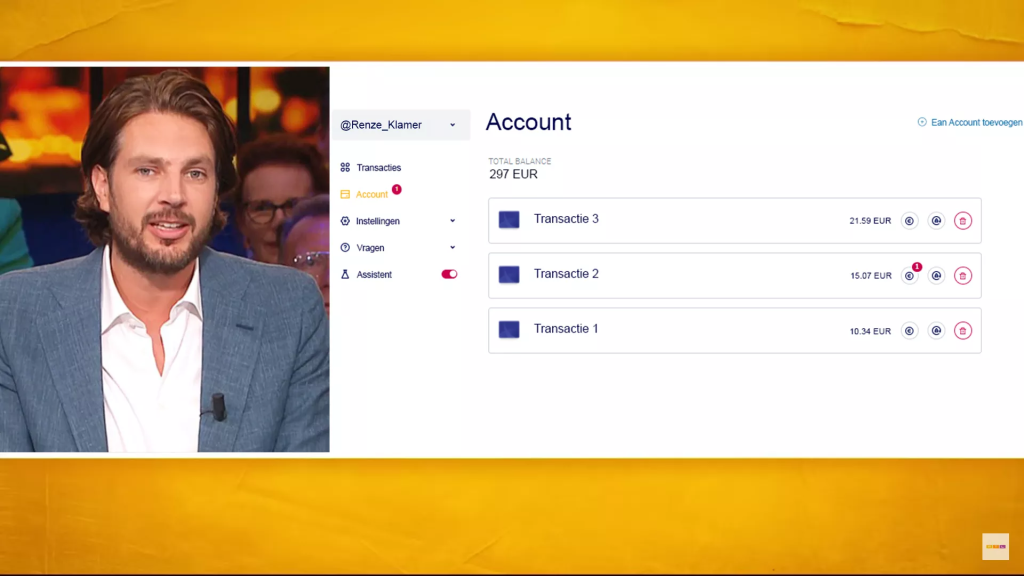
Task: Click the Instellingen gear icon
Action: click(345, 221)
